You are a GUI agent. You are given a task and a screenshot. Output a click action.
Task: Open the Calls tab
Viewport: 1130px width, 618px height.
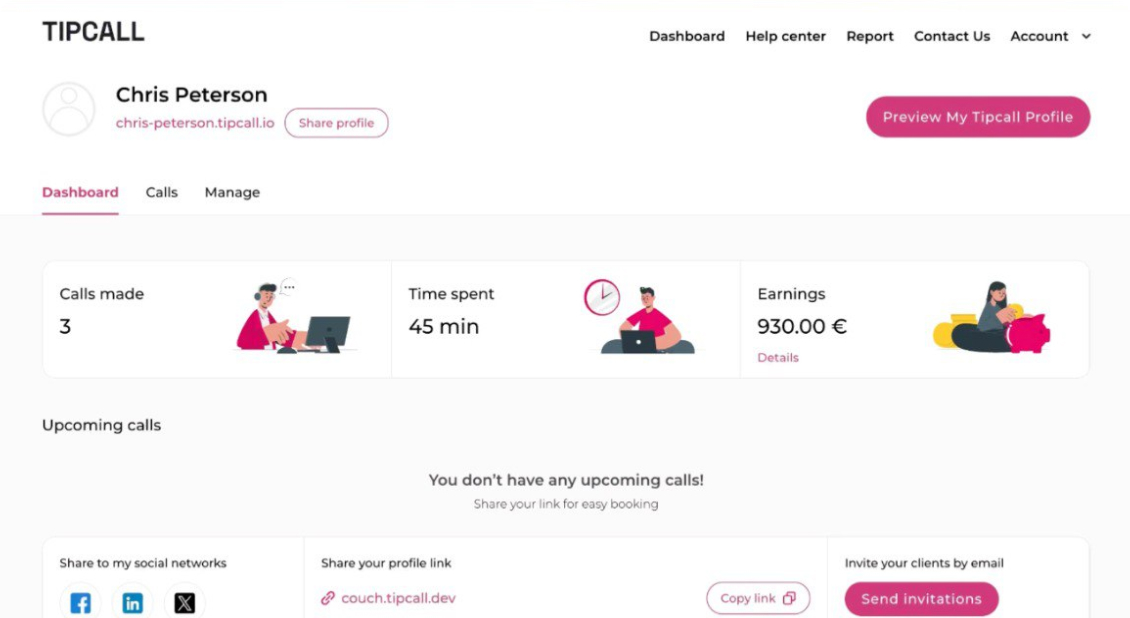point(161,192)
